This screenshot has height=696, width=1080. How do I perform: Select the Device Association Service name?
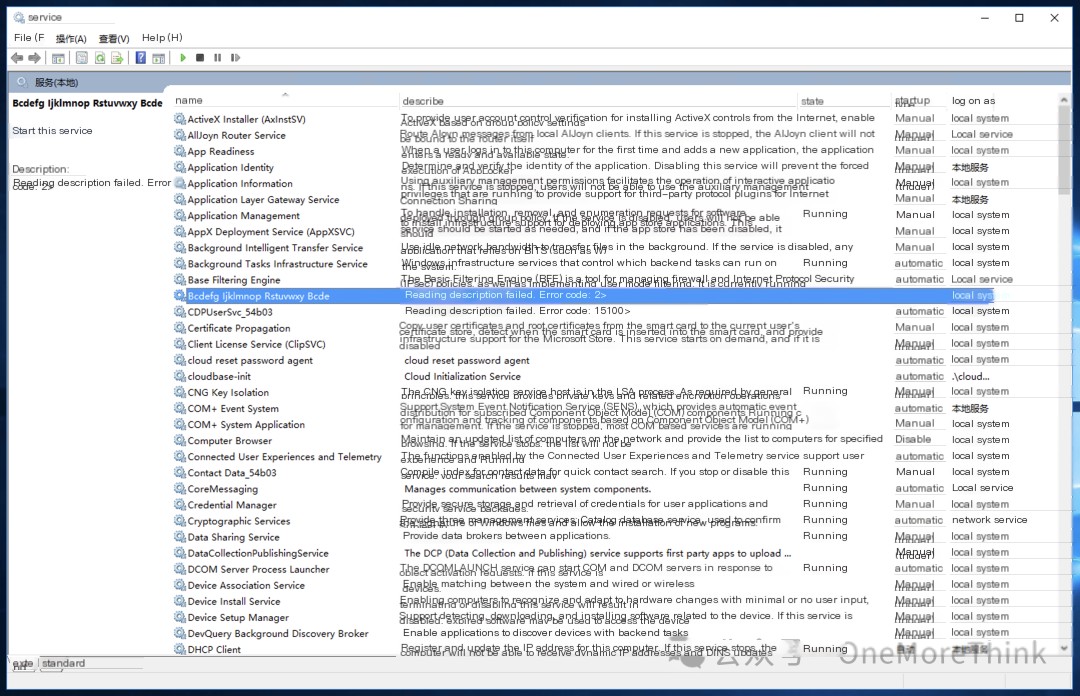[246, 585]
